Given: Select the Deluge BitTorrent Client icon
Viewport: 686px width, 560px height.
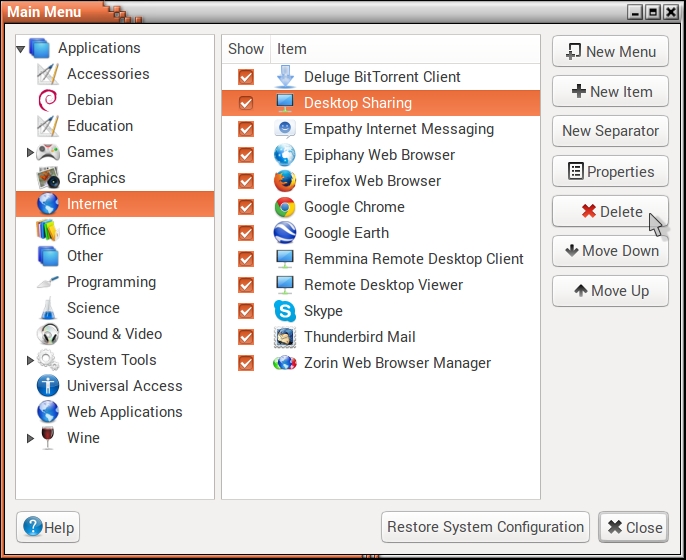Looking at the screenshot, I should coord(285,77).
